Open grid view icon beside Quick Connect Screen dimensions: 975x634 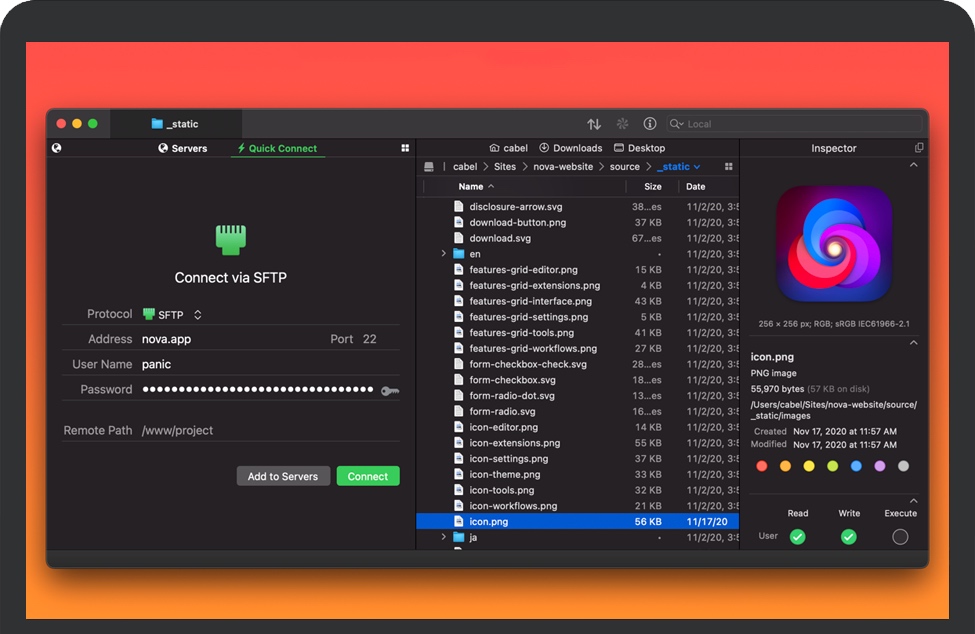[405, 148]
